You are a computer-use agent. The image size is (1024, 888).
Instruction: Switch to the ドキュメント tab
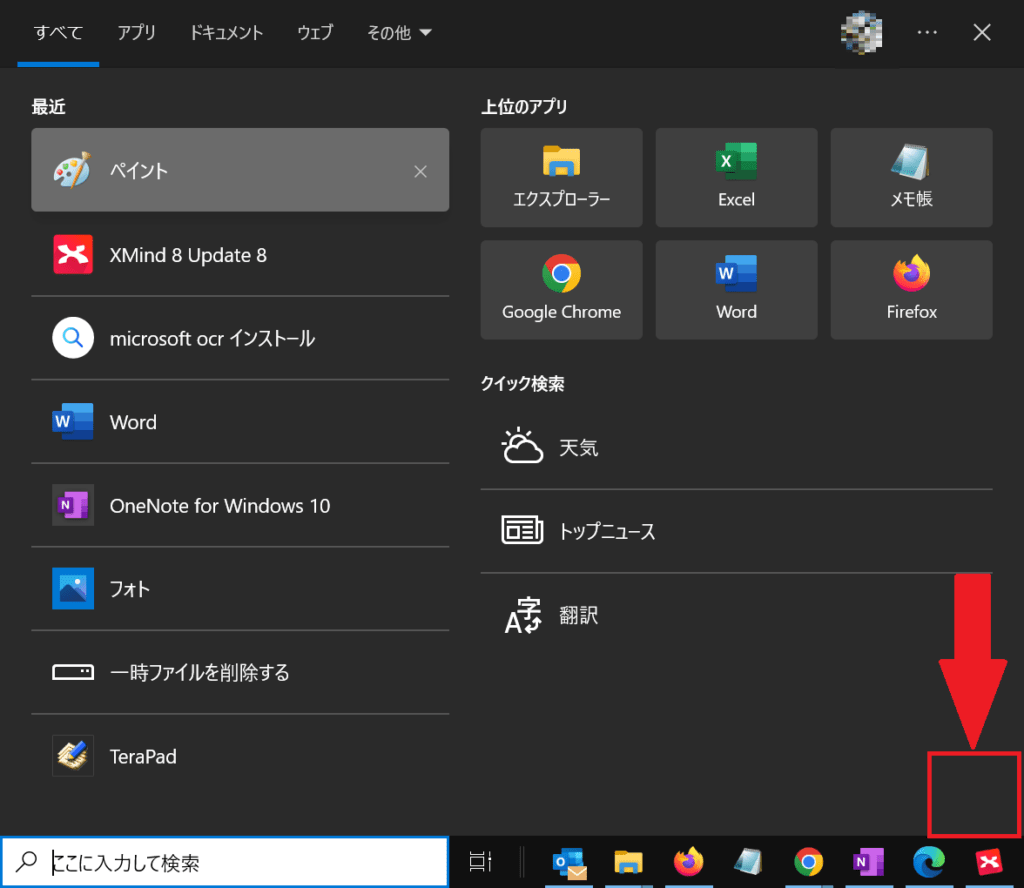click(x=225, y=32)
